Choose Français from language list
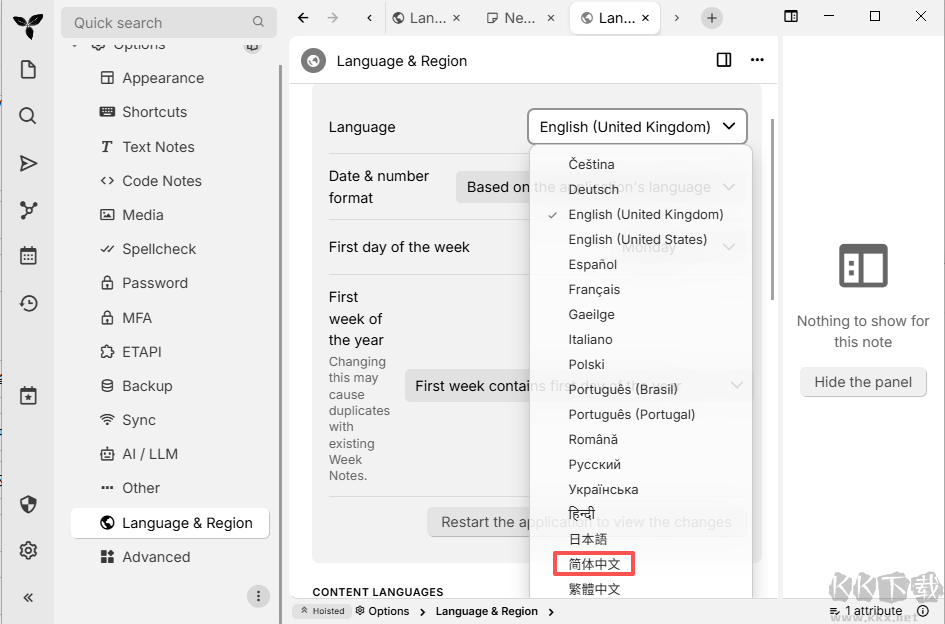This screenshot has height=624, width=945. [641, 289]
